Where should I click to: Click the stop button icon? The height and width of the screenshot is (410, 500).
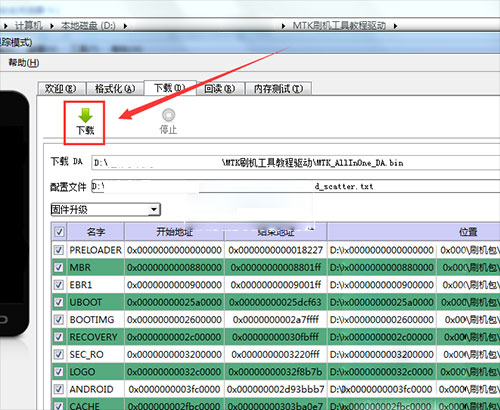(168, 115)
